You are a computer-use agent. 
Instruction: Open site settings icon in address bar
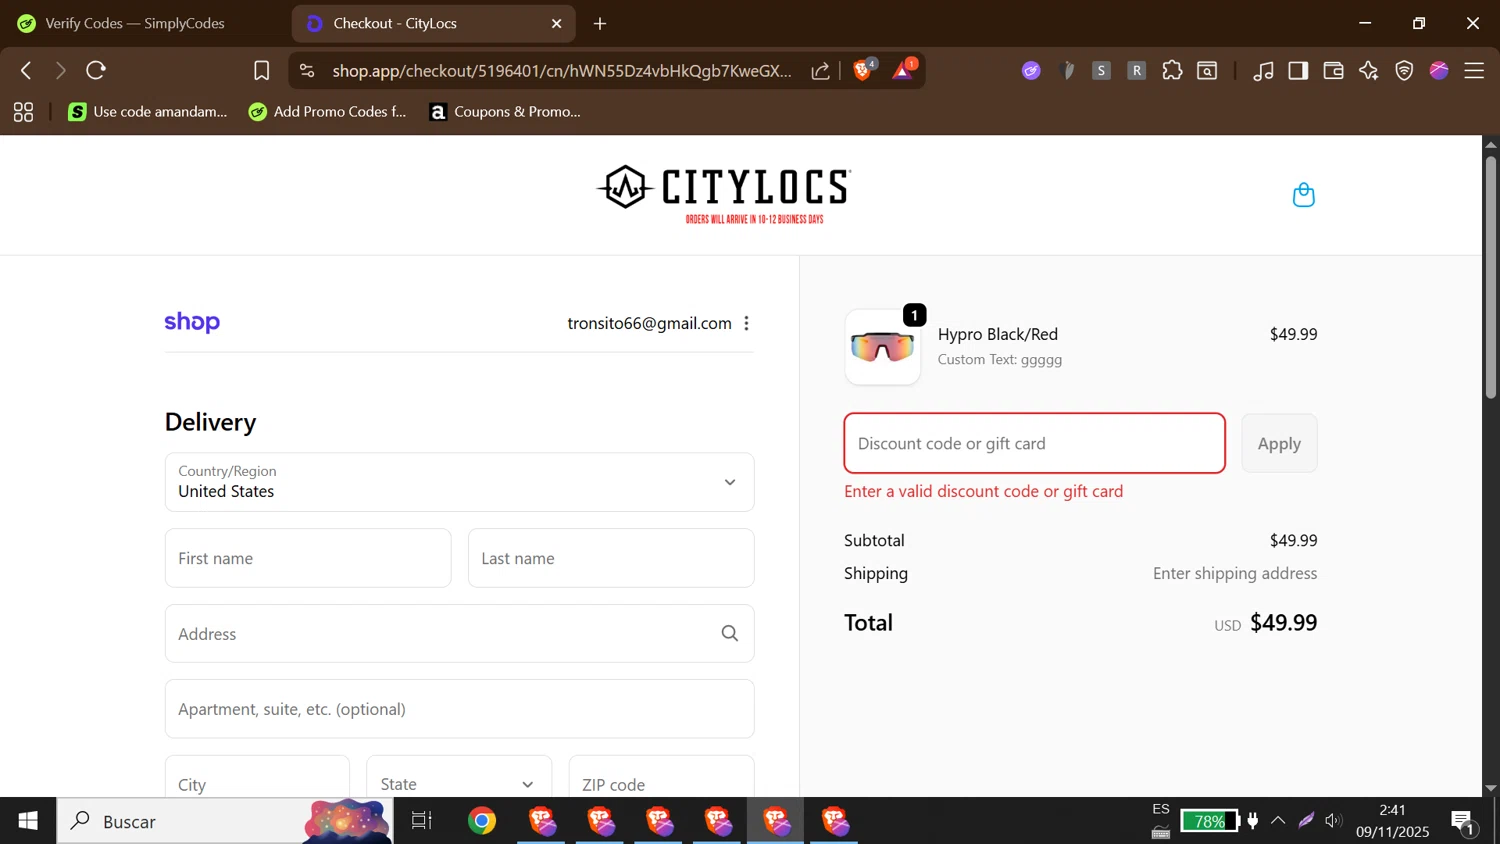307,70
